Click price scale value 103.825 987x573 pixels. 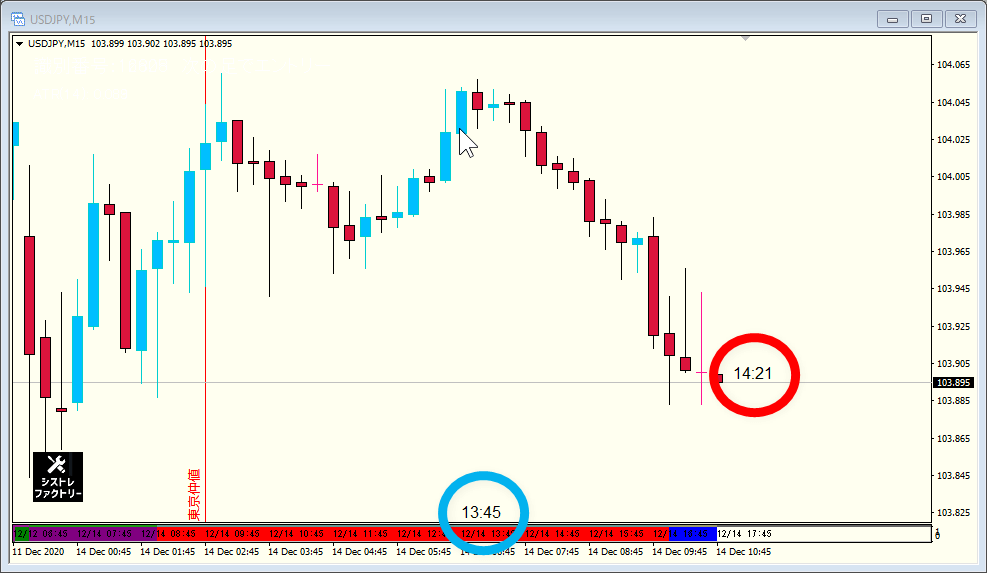click(953, 513)
